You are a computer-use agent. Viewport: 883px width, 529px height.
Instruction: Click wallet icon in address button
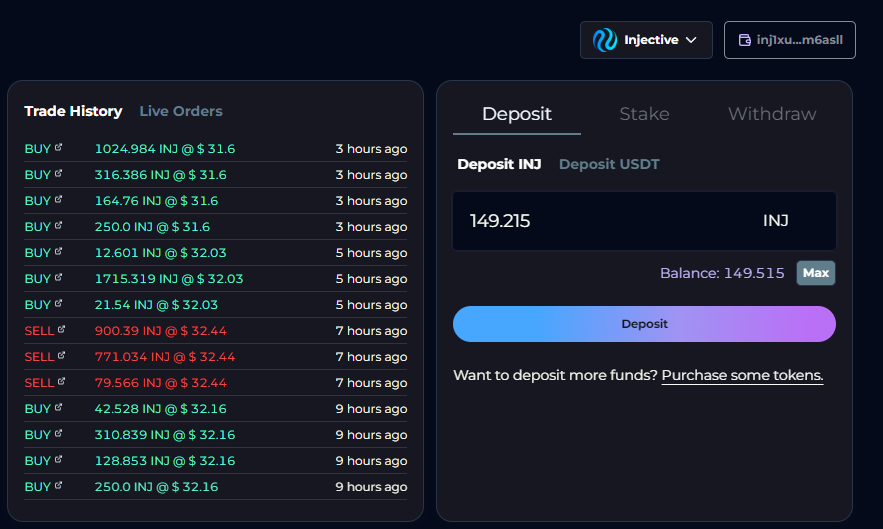tap(744, 40)
